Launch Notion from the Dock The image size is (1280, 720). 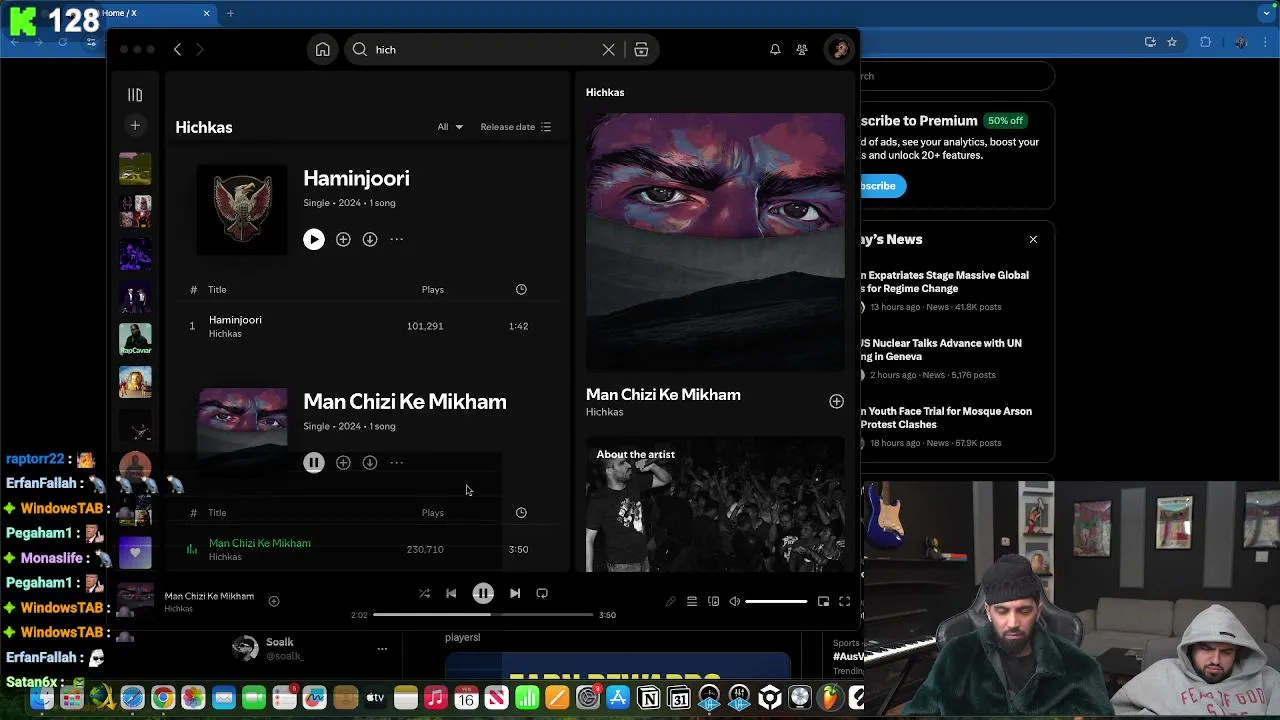649,698
